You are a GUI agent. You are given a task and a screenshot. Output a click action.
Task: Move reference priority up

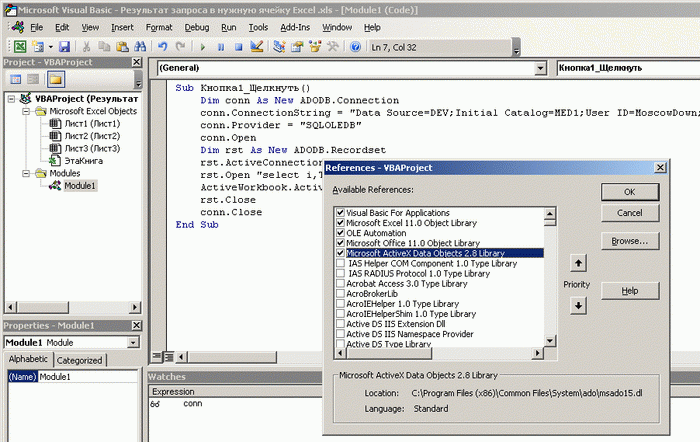(578, 263)
